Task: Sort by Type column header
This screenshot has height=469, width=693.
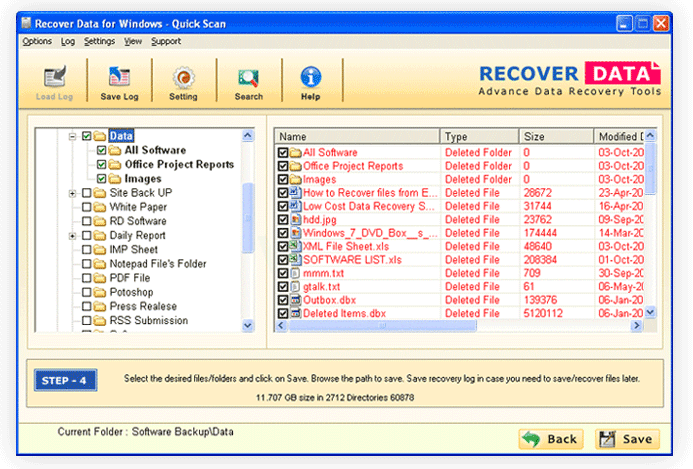Action: pyautogui.click(x=479, y=137)
